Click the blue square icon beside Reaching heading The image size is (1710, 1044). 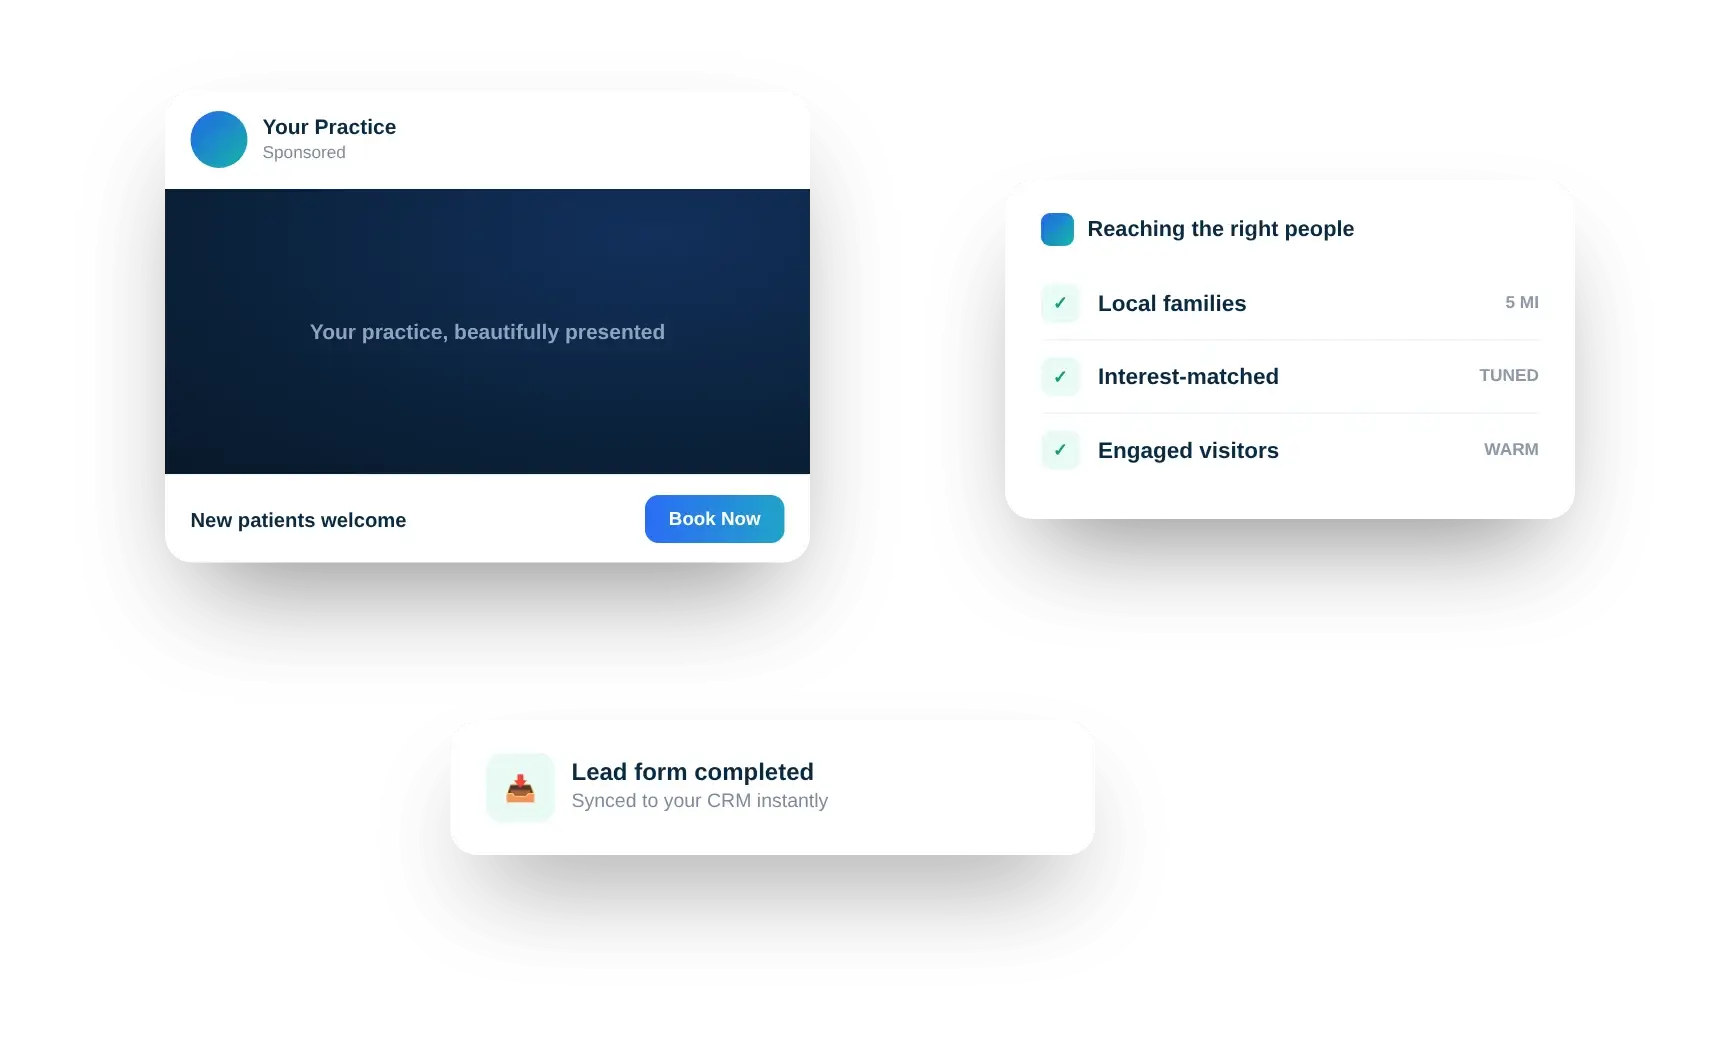pos(1057,229)
